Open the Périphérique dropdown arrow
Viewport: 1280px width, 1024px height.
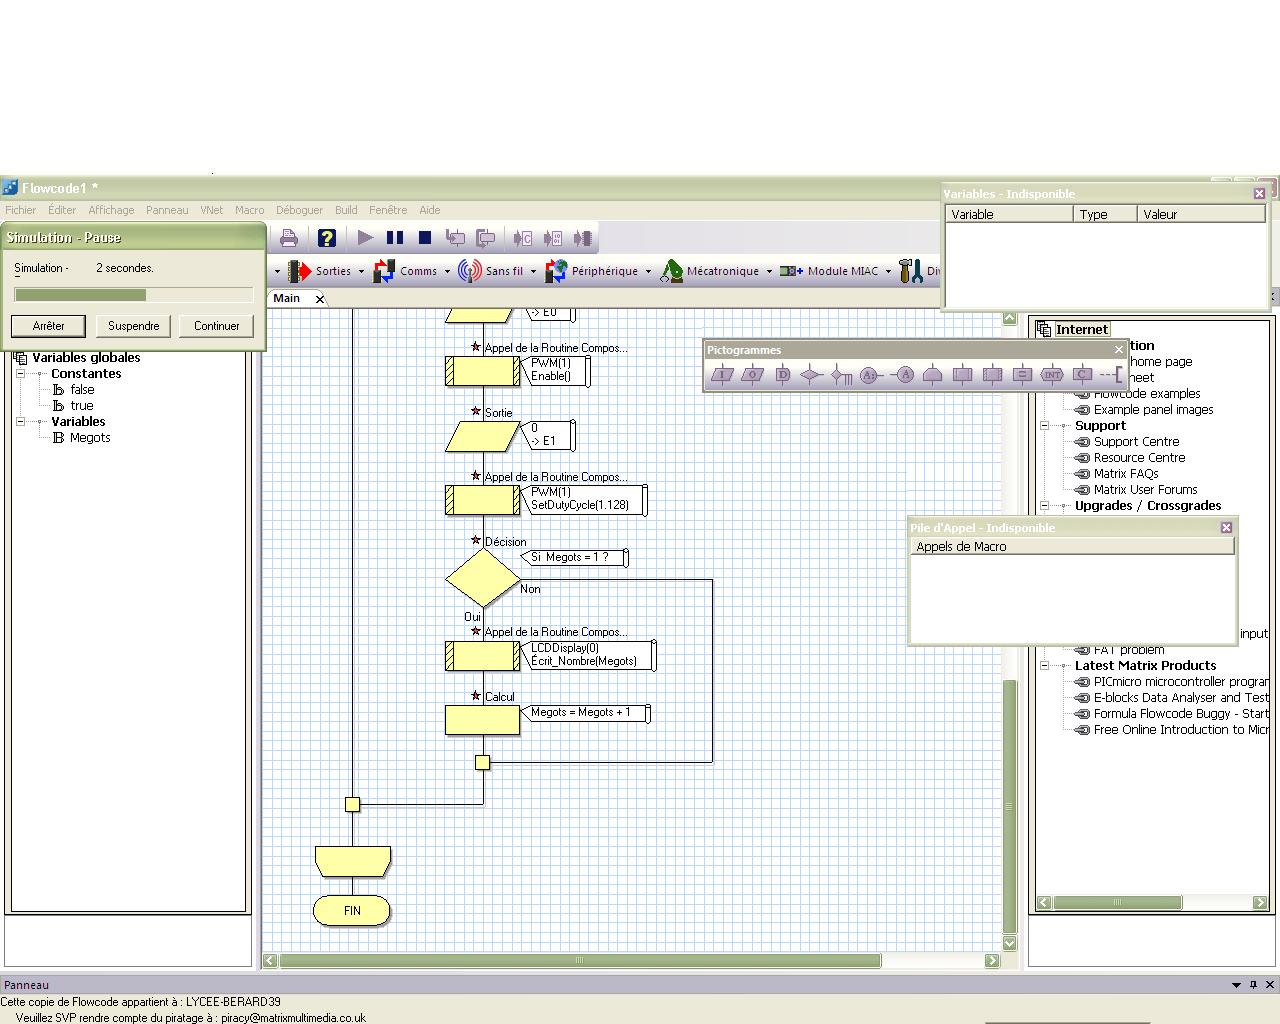(x=648, y=271)
